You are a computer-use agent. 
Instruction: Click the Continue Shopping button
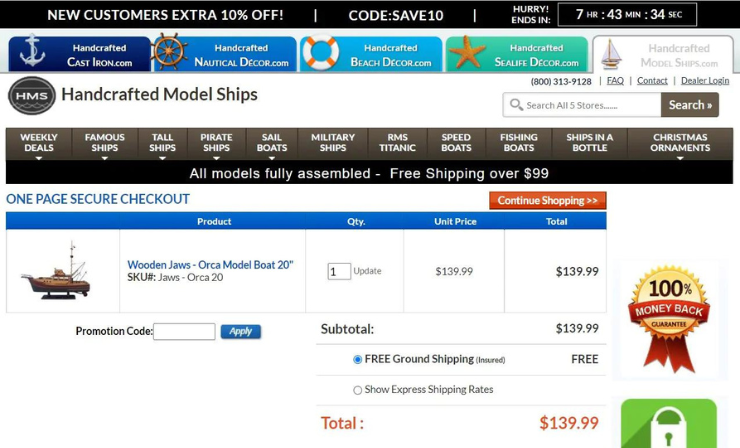coord(547,200)
